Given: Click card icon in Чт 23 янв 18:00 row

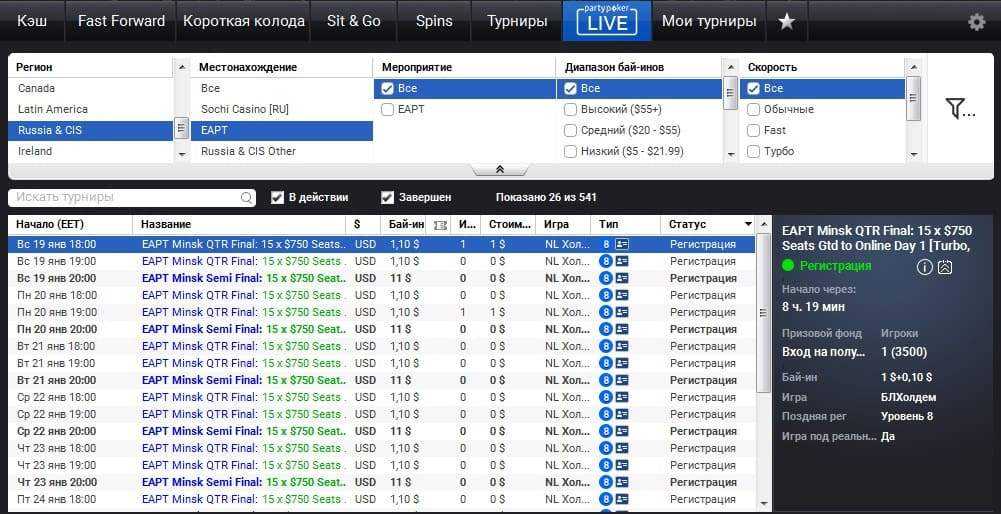Looking at the screenshot, I should pos(622,448).
